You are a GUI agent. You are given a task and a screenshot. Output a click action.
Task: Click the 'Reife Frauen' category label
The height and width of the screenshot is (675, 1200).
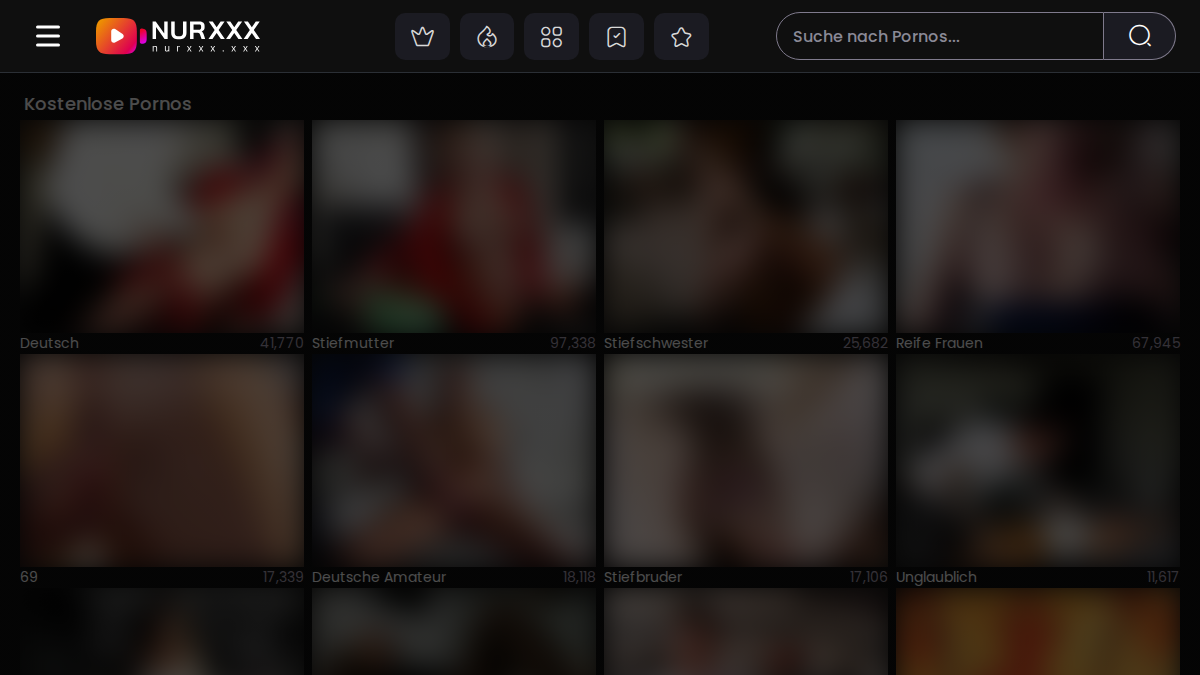(x=939, y=343)
